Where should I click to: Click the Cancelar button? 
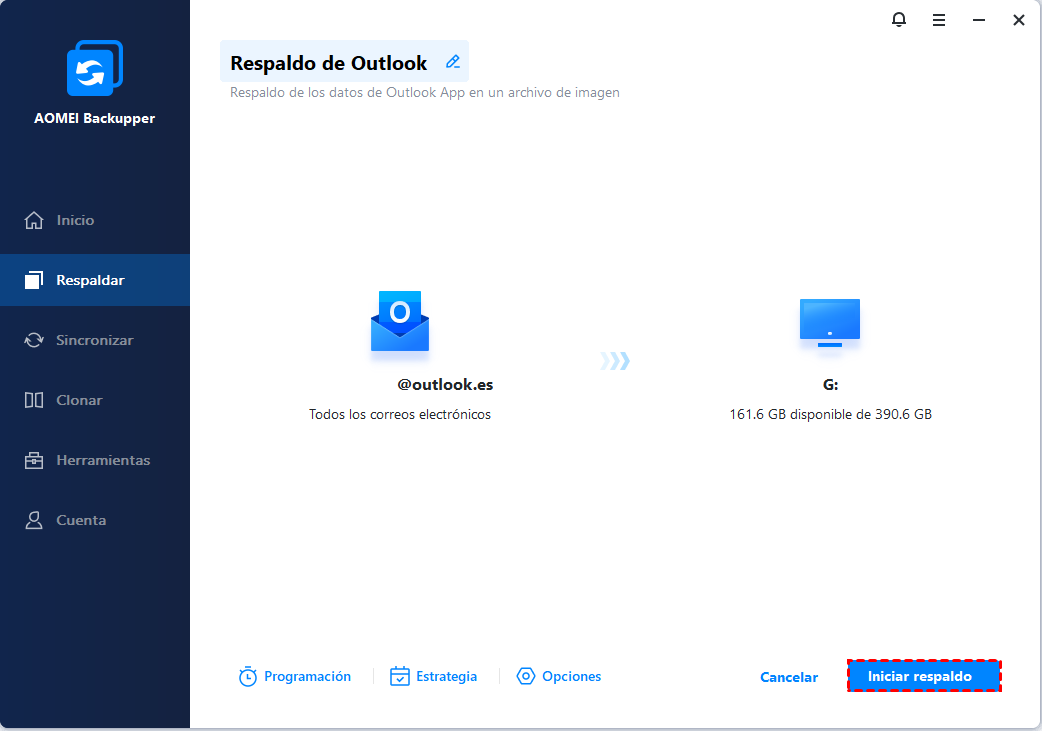pos(789,677)
